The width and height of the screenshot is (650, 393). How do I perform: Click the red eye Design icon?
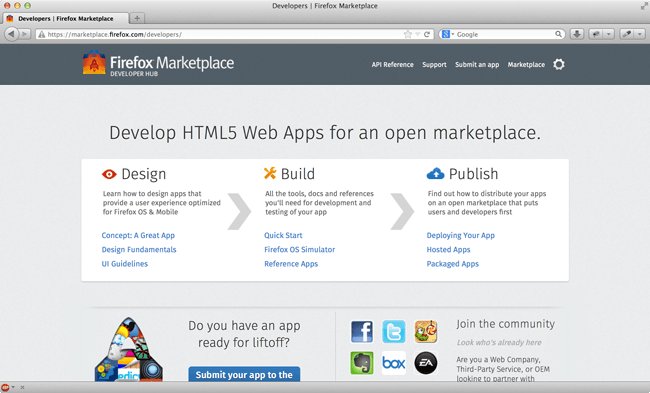pos(109,174)
